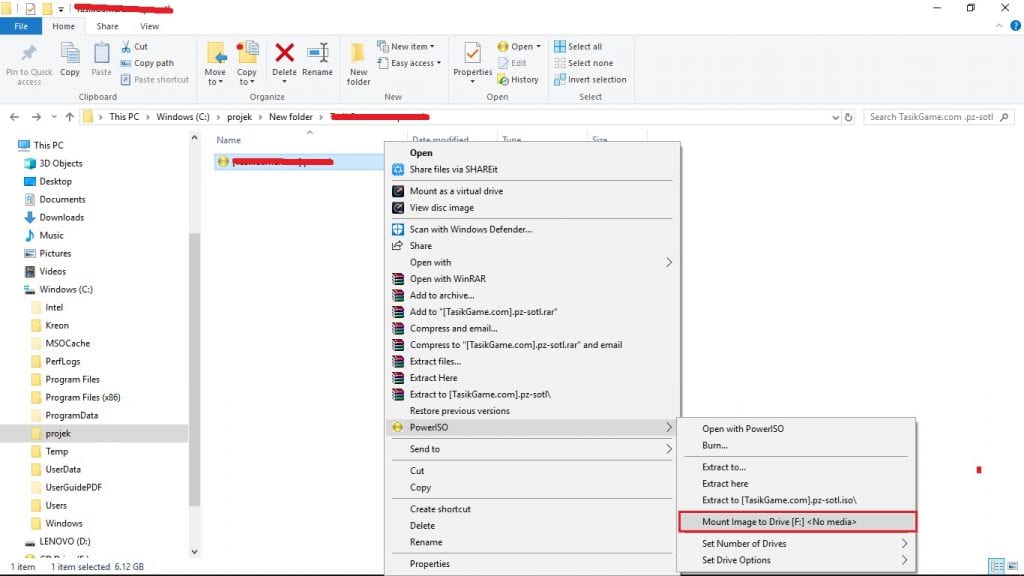Click the Up directory arrow button

click(x=69, y=117)
